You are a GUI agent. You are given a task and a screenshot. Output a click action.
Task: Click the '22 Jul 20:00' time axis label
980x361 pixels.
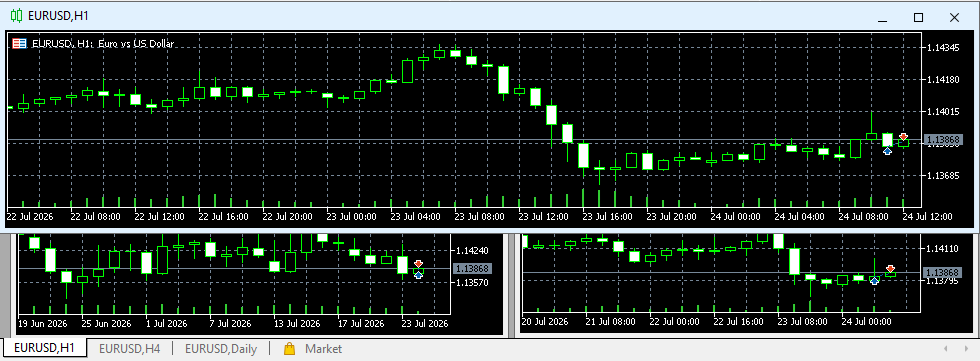[287, 217]
